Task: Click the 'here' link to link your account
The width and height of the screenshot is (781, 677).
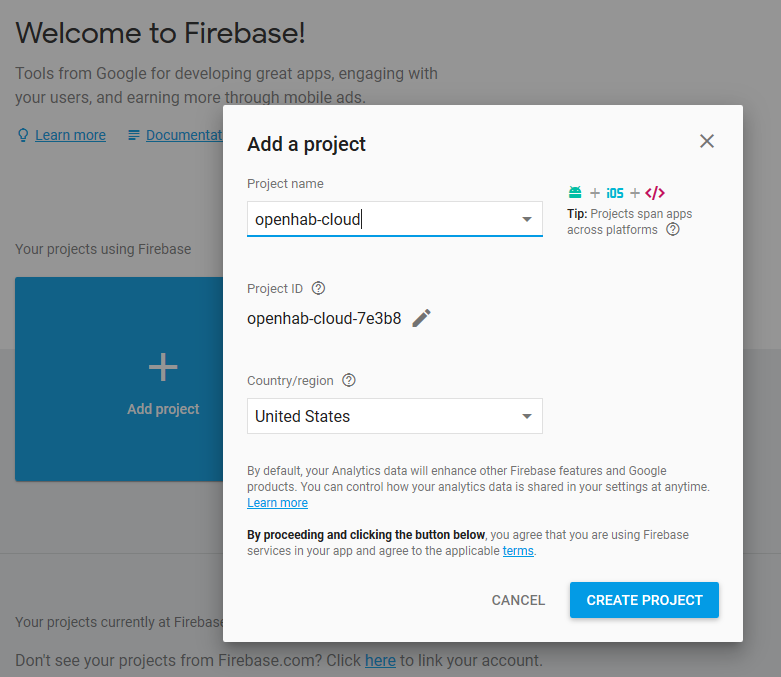Action: [x=380, y=660]
